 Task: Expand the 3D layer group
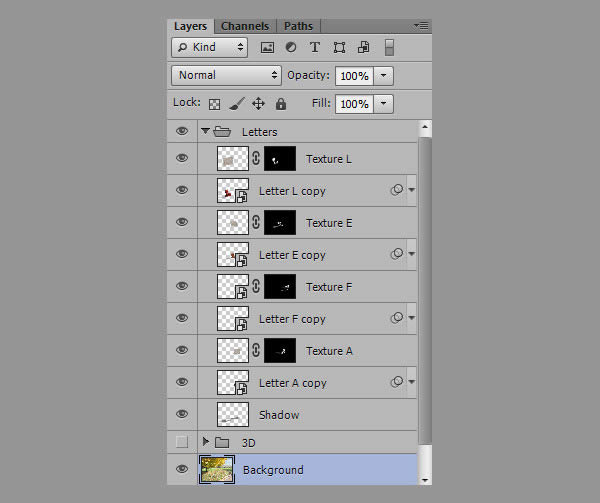pyautogui.click(x=206, y=442)
